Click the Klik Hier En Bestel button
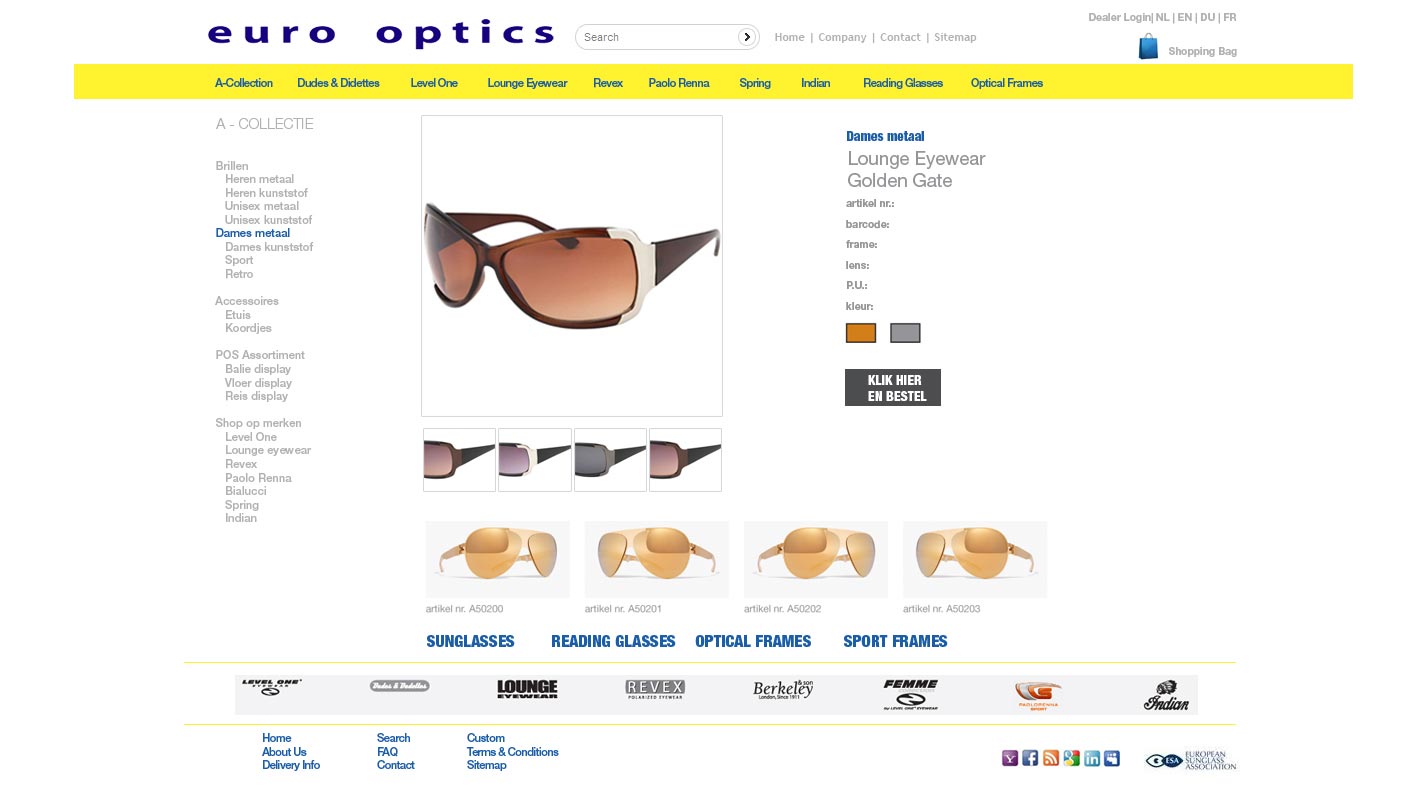 click(x=893, y=388)
